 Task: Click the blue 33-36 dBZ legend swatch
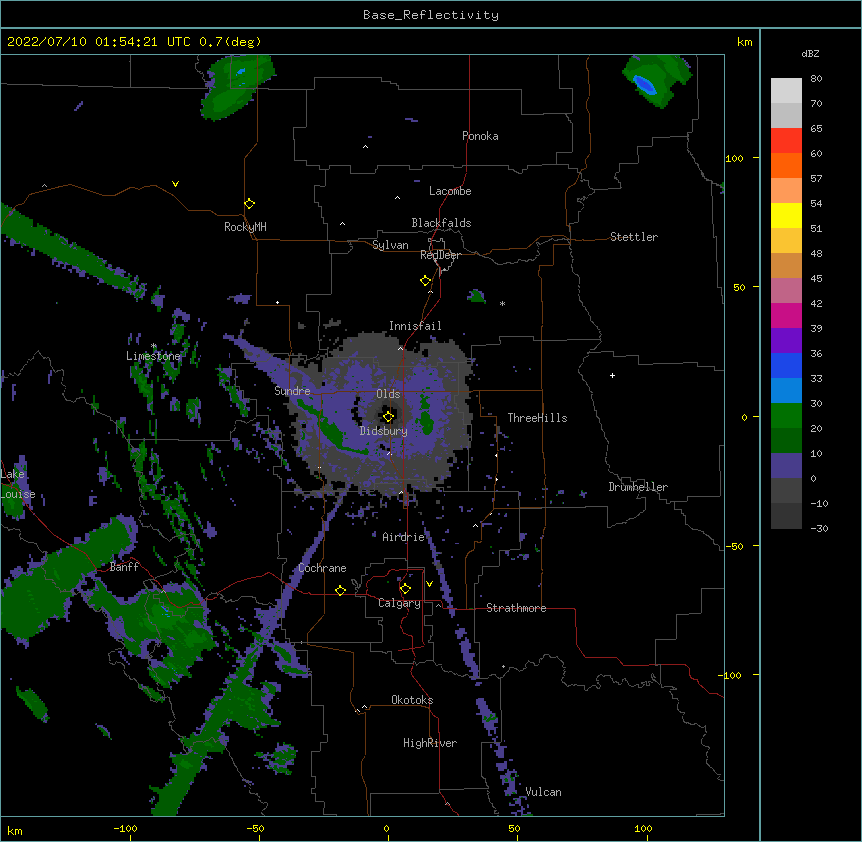click(x=786, y=366)
